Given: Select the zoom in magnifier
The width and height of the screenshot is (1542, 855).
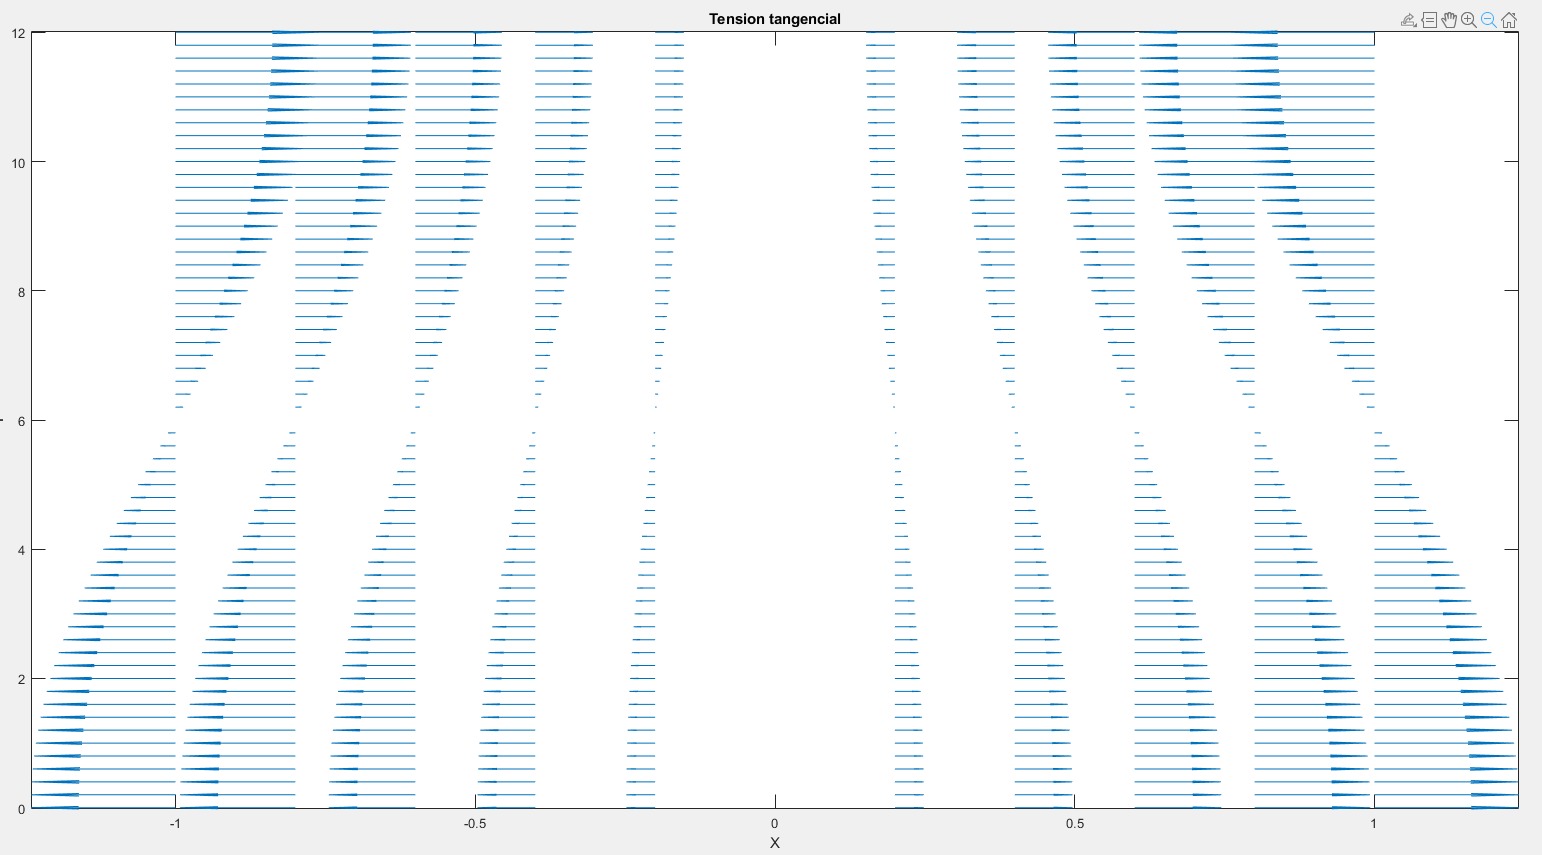Looking at the screenshot, I should pos(1468,20).
